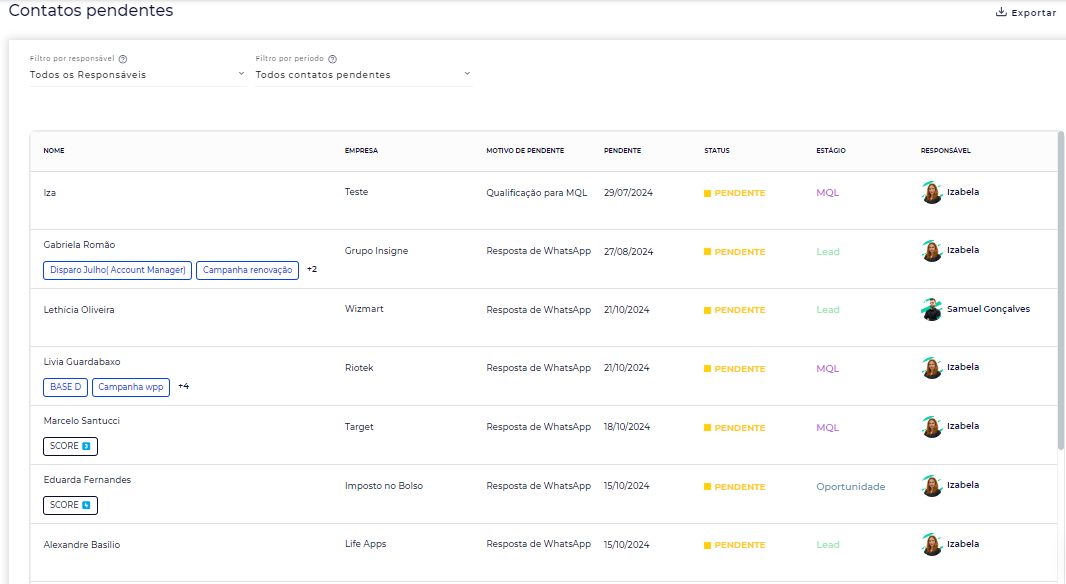Expand the Todos os Responsáveis dropdown
The image size is (1066, 584).
point(241,73)
